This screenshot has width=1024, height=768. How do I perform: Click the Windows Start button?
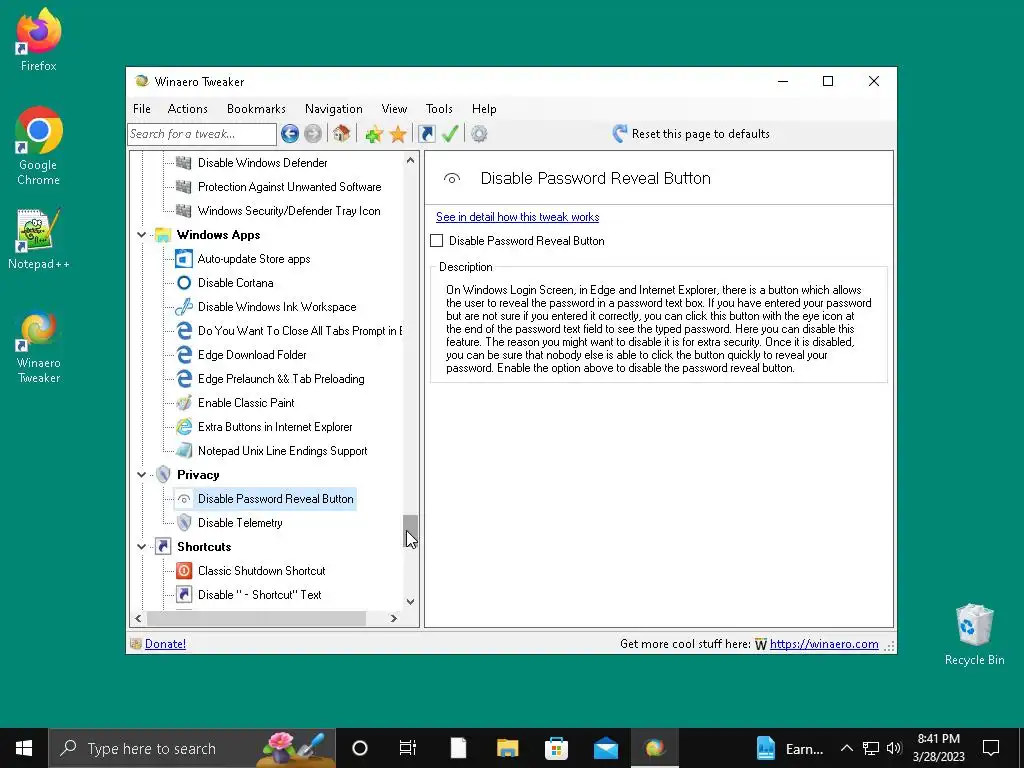click(x=24, y=748)
